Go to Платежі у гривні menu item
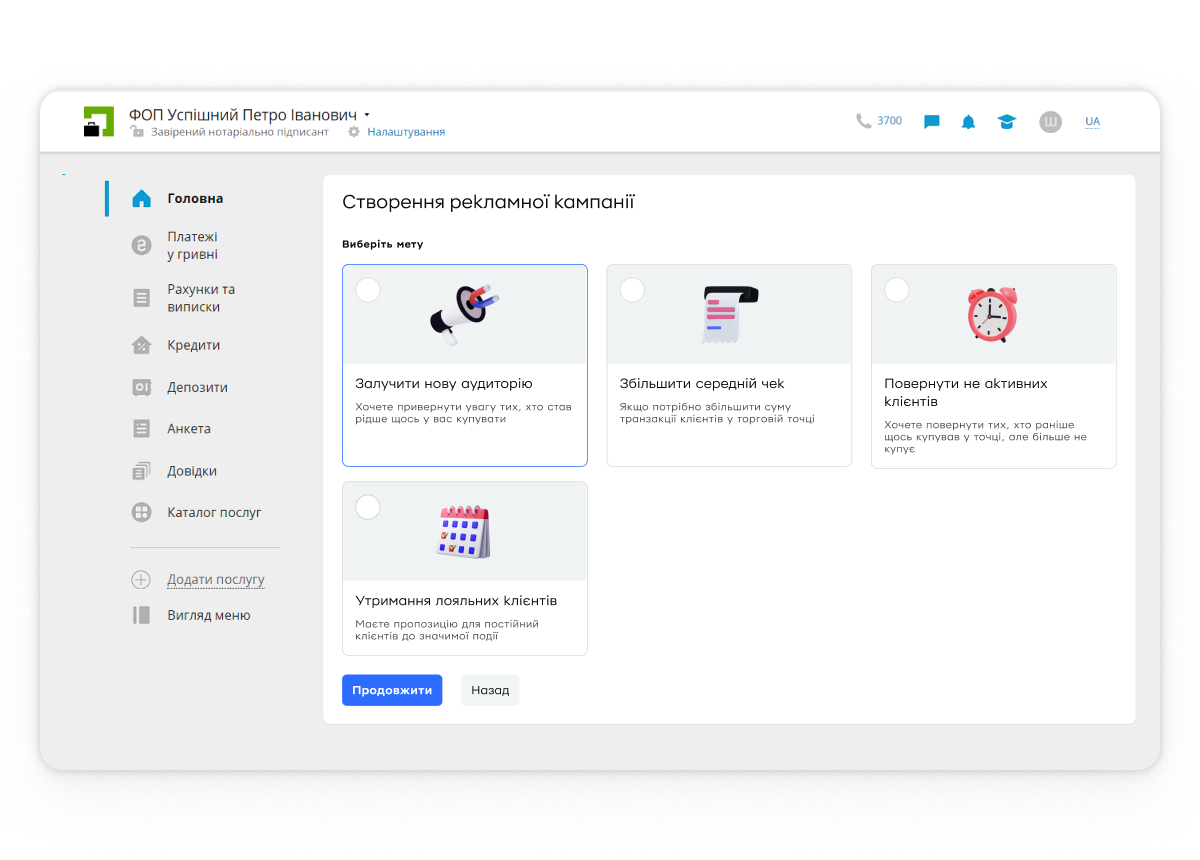The width and height of the screenshot is (1200, 860). pyautogui.click(x=192, y=246)
